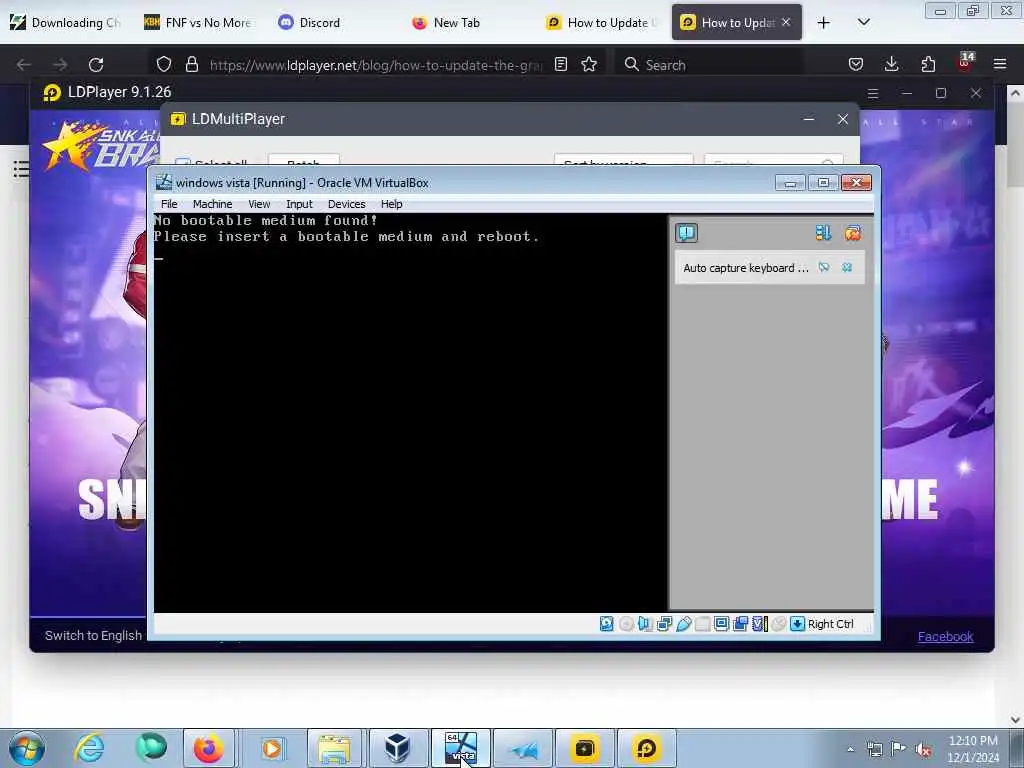Screen dimensions: 1024x768
Task: Toggle the notification center icon in VirtualBox
Action: click(x=686, y=233)
